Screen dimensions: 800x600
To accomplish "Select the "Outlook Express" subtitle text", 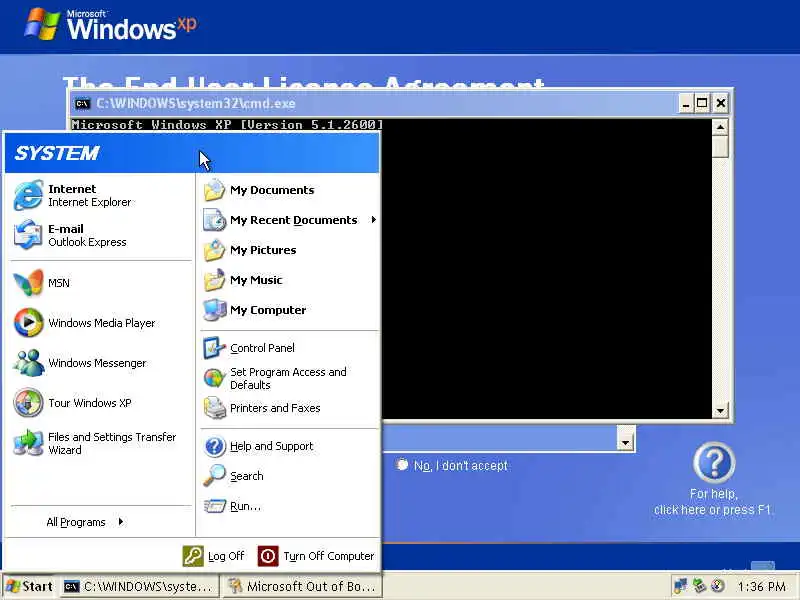I will pos(87,242).
